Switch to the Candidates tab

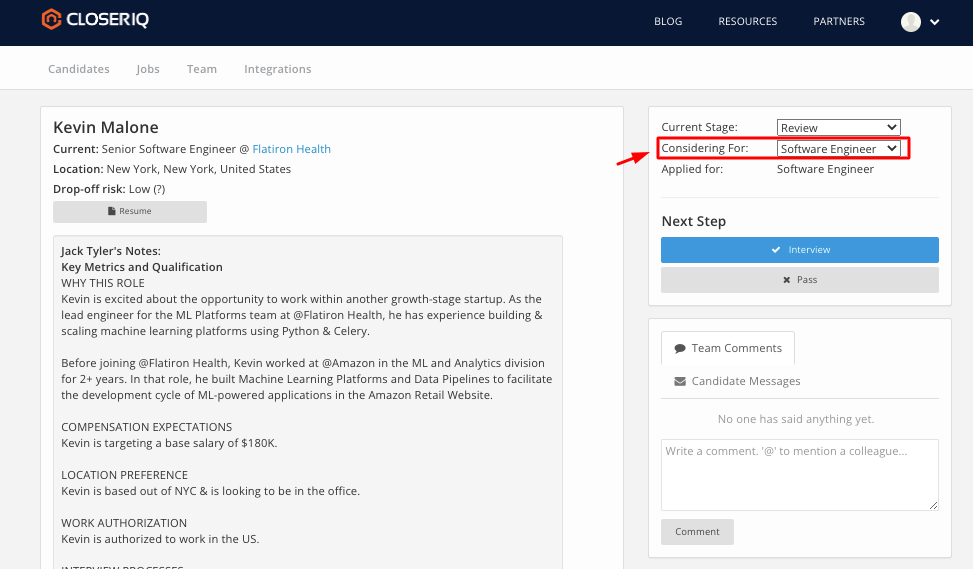click(x=79, y=69)
